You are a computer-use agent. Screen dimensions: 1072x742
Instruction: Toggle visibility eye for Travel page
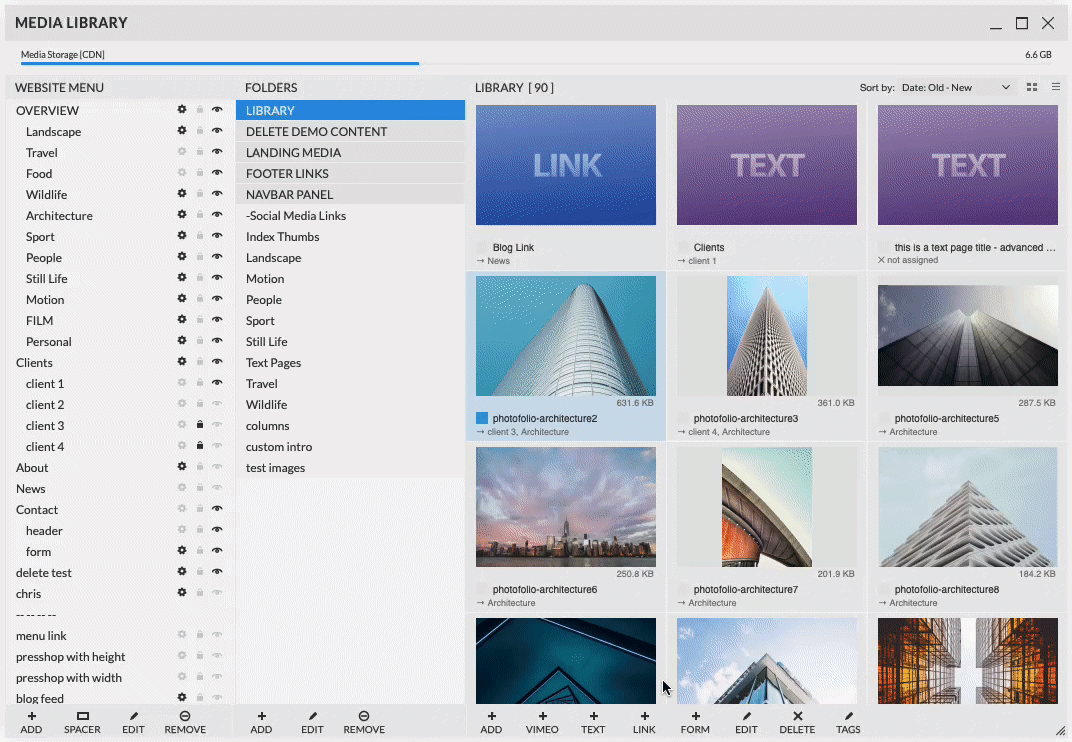(217, 152)
